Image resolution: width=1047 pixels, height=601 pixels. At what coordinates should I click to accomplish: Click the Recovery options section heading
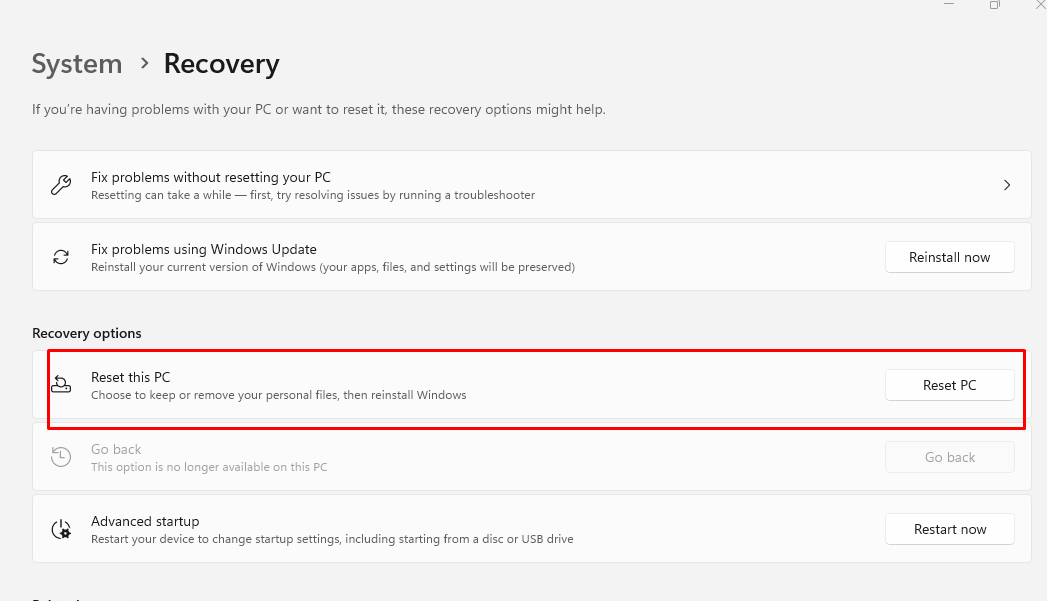point(87,333)
